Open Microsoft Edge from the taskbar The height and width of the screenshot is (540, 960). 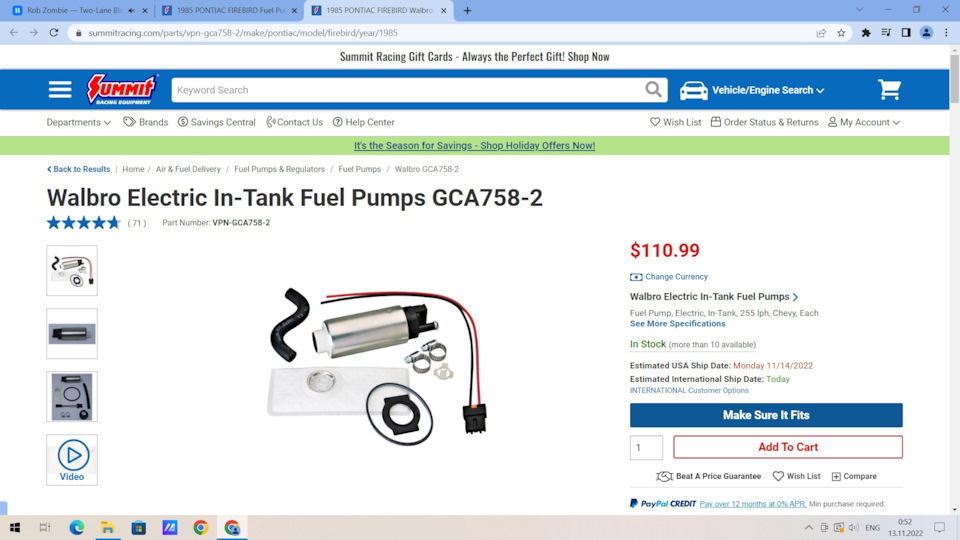pyautogui.click(x=77, y=527)
